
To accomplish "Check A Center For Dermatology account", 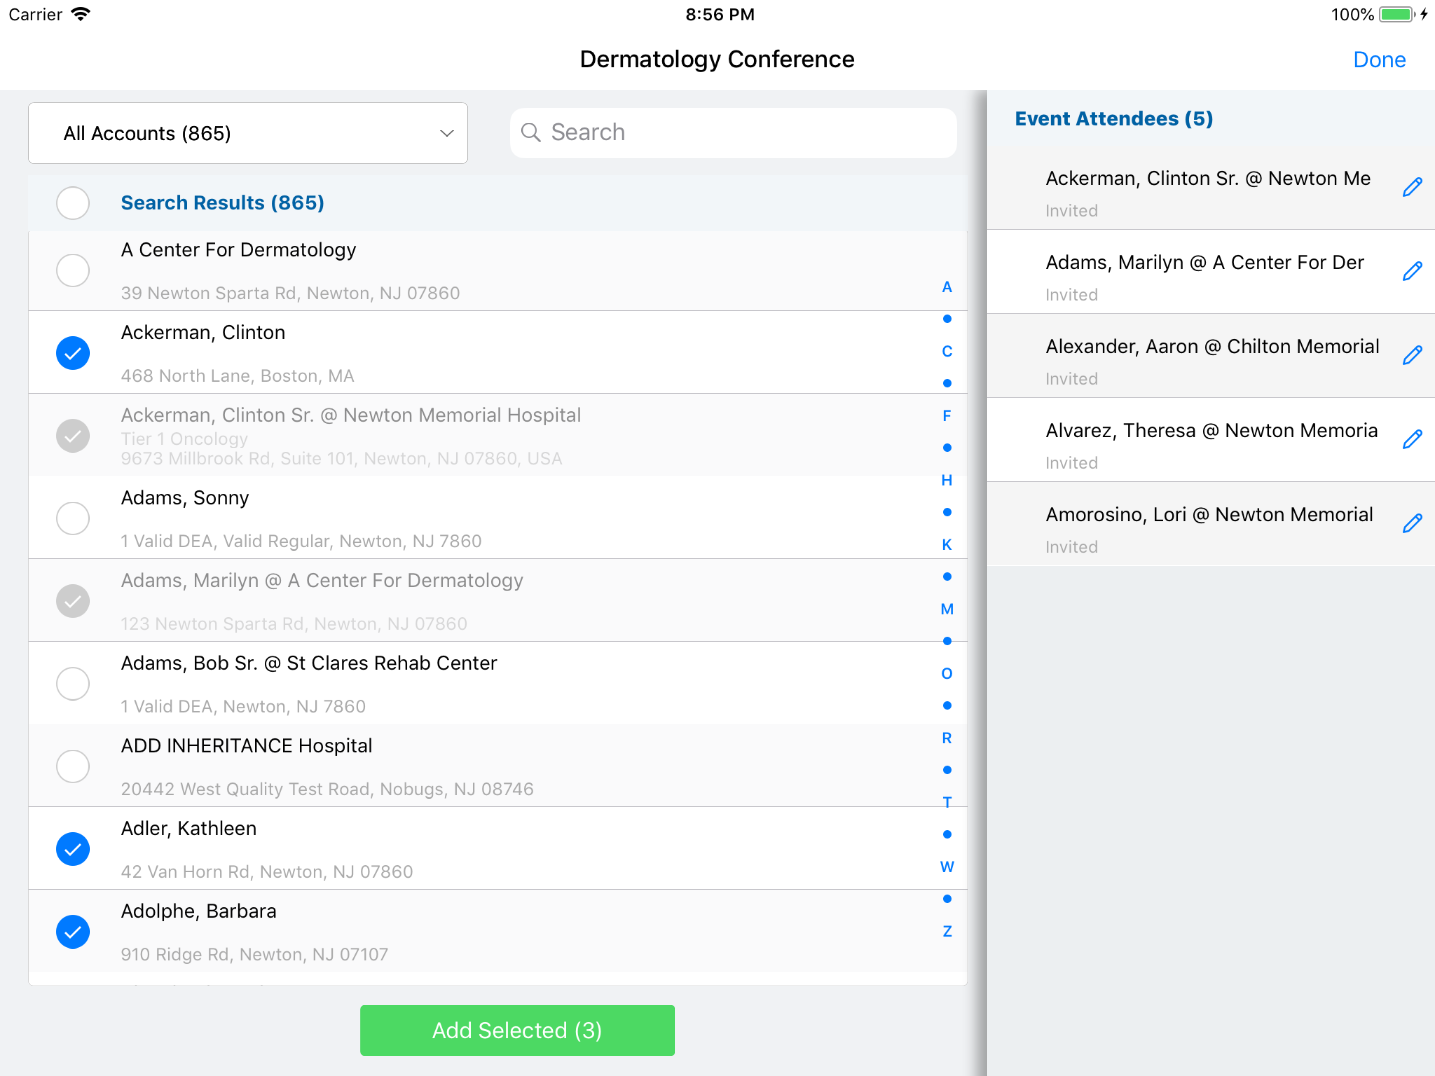I will point(73,270).
